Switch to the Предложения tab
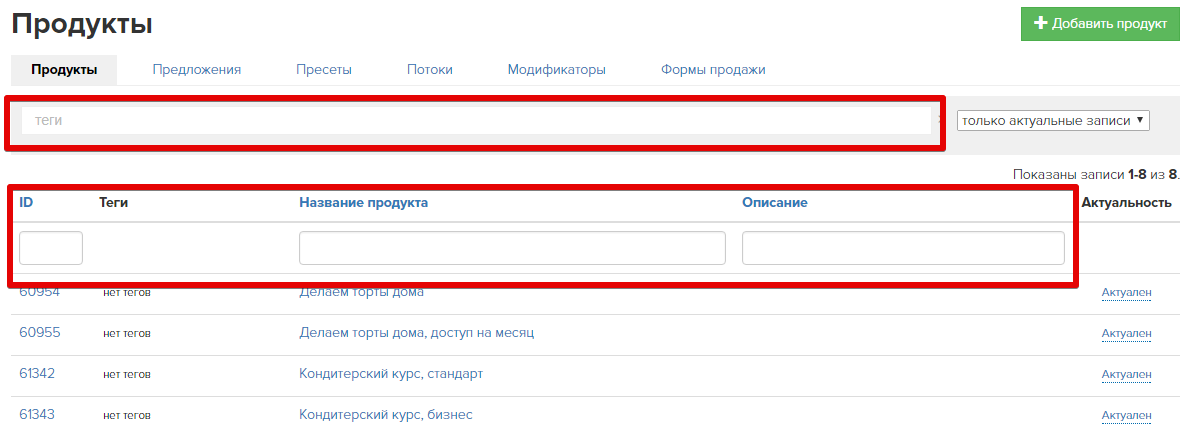Image resolution: width=1189 pixels, height=436 pixels. tap(196, 70)
